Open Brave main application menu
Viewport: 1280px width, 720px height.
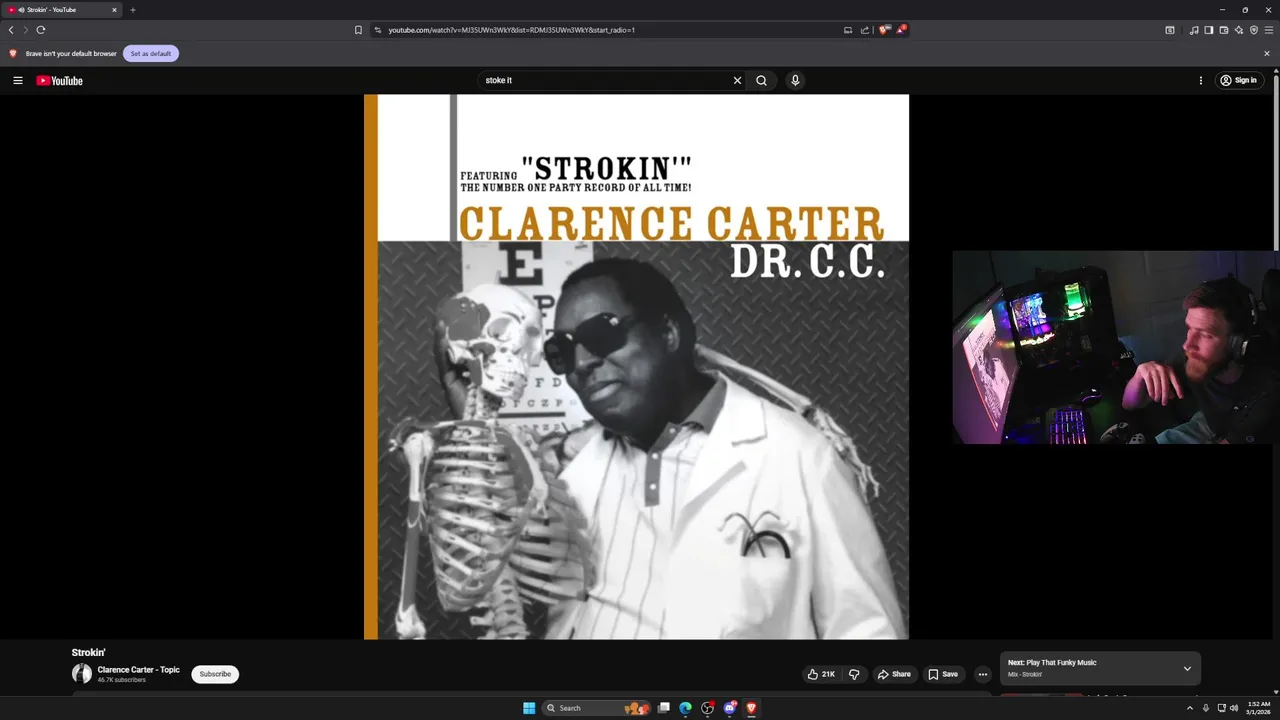pos(1269,30)
